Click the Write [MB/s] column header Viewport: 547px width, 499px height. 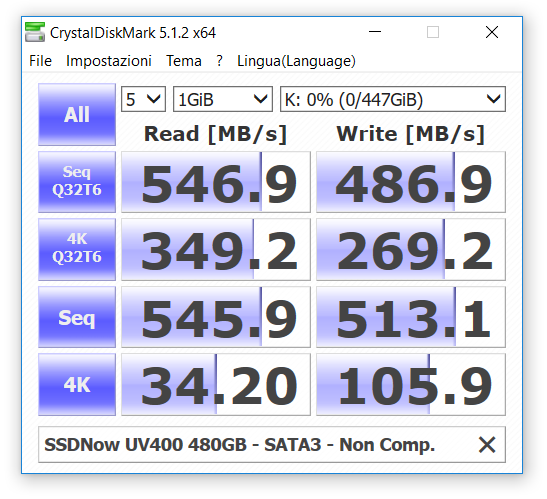click(411, 134)
